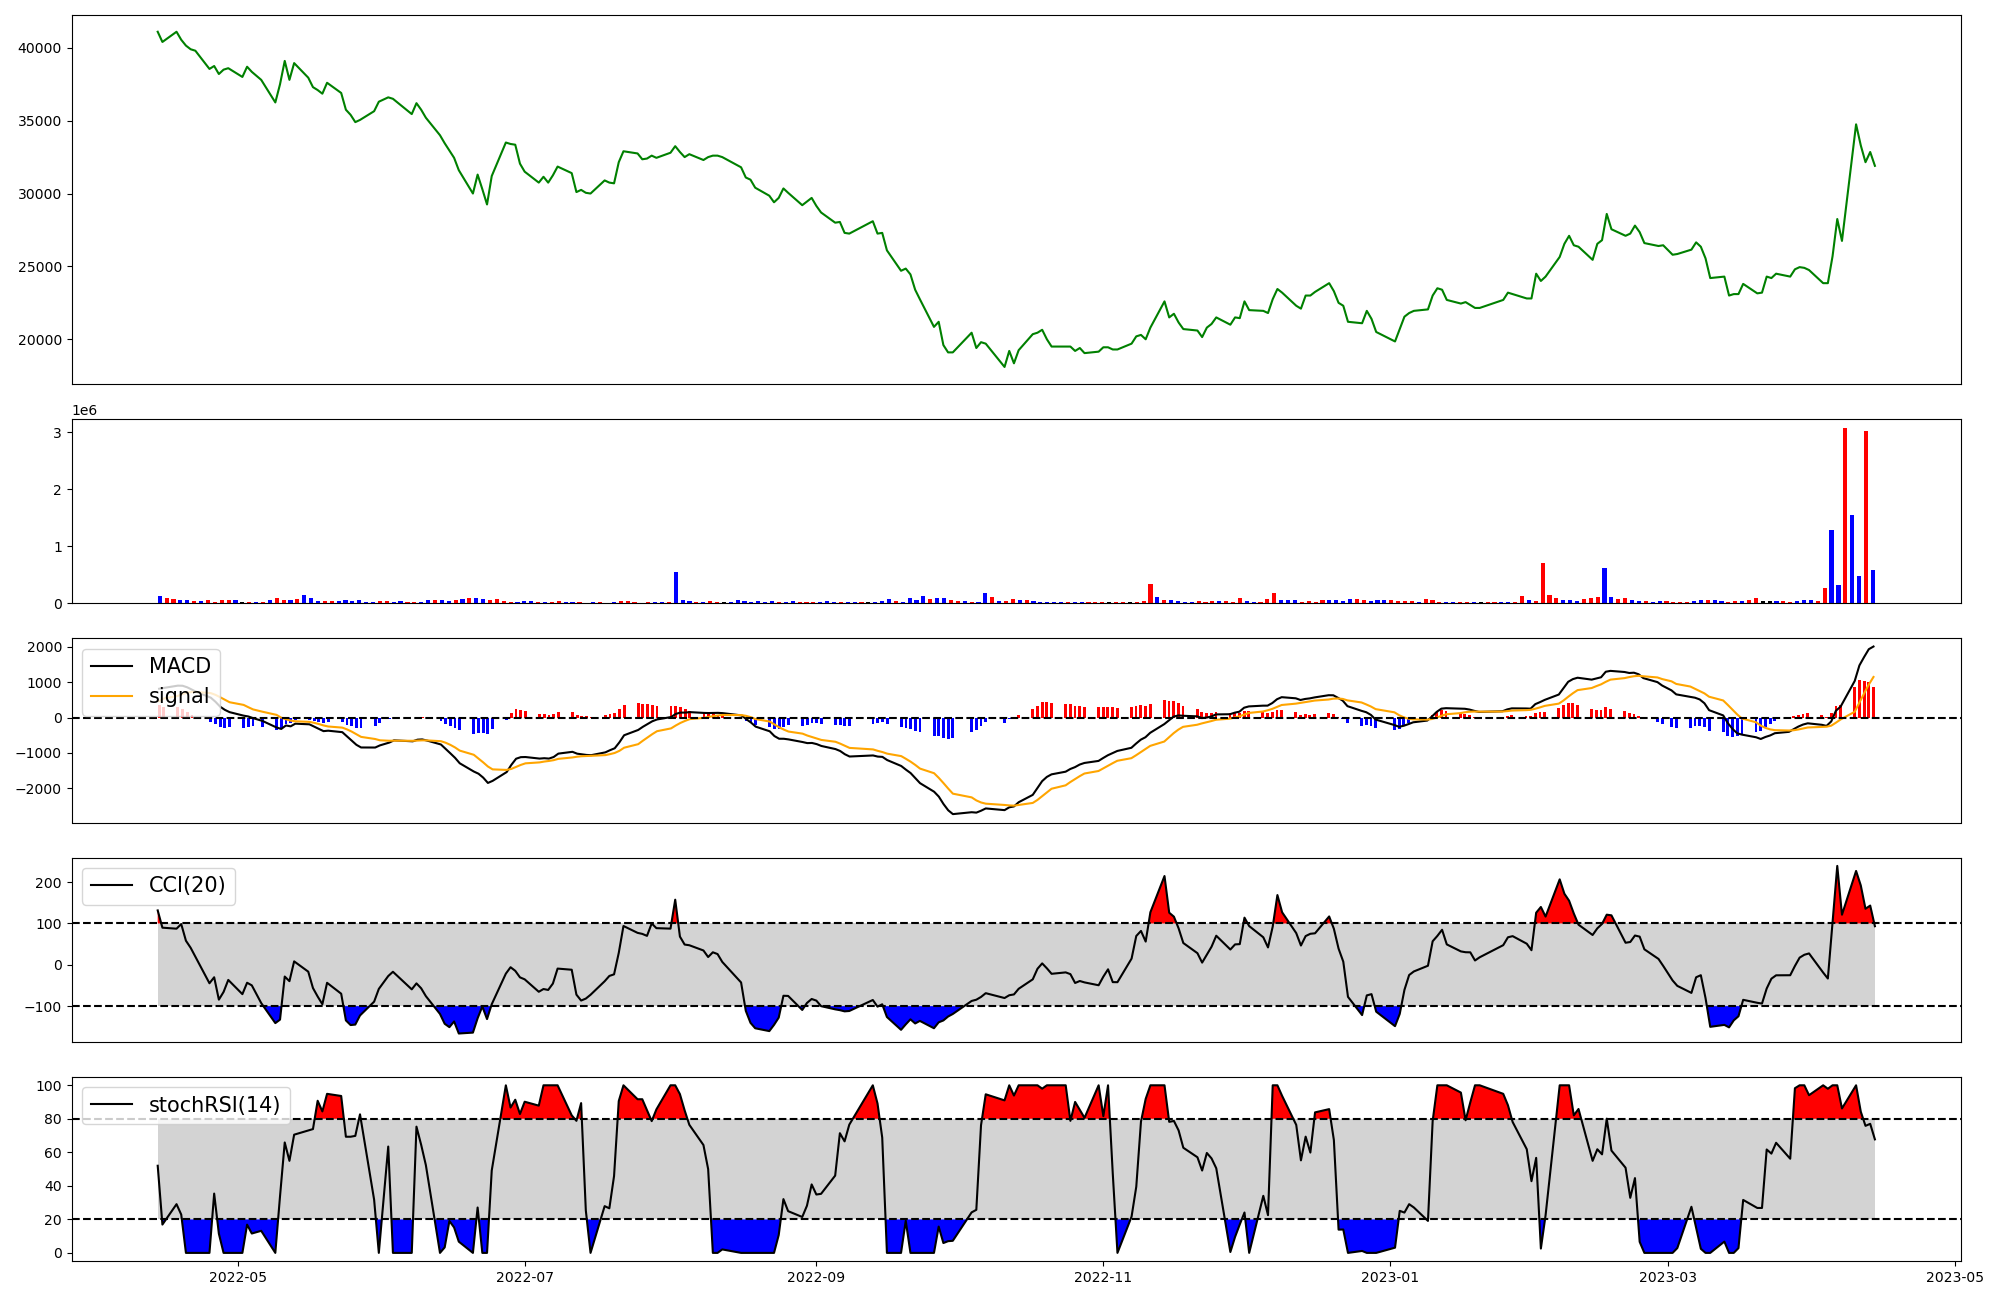Click the 2022-09 x-axis date label
The width and height of the screenshot is (2000, 1300).
(816, 1277)
